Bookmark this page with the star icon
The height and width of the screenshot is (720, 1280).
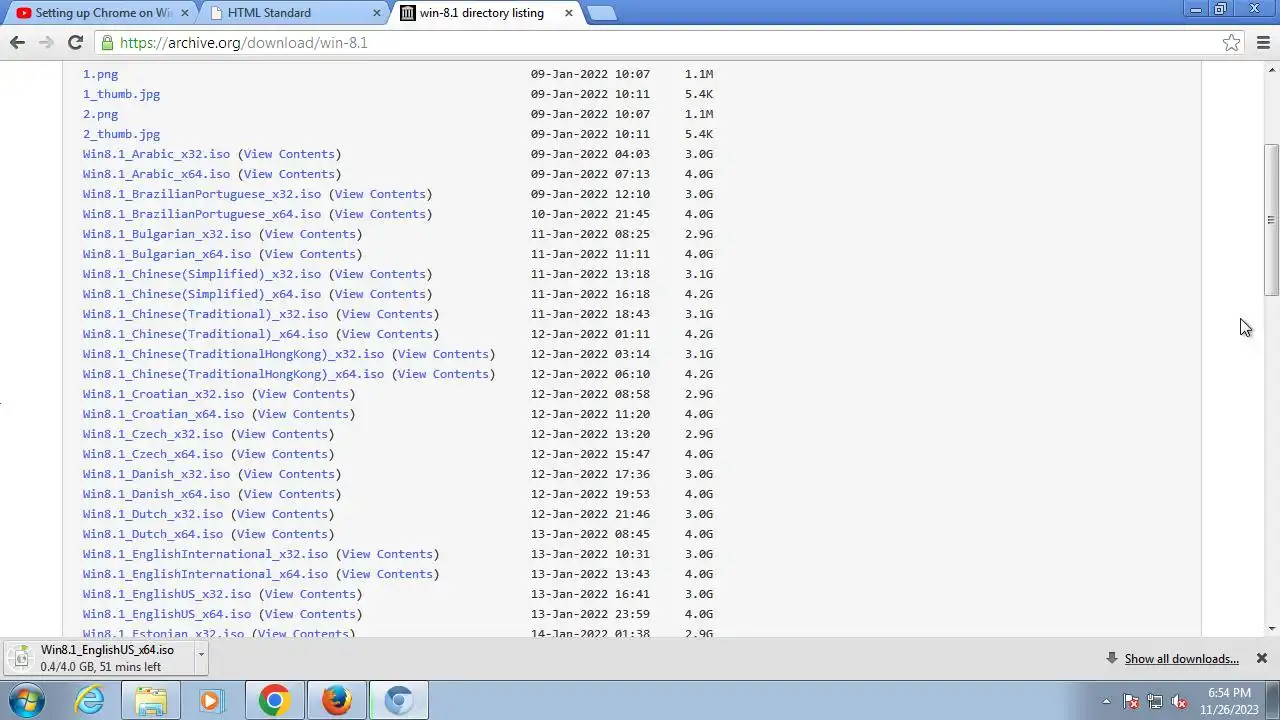pos(1231,42)
